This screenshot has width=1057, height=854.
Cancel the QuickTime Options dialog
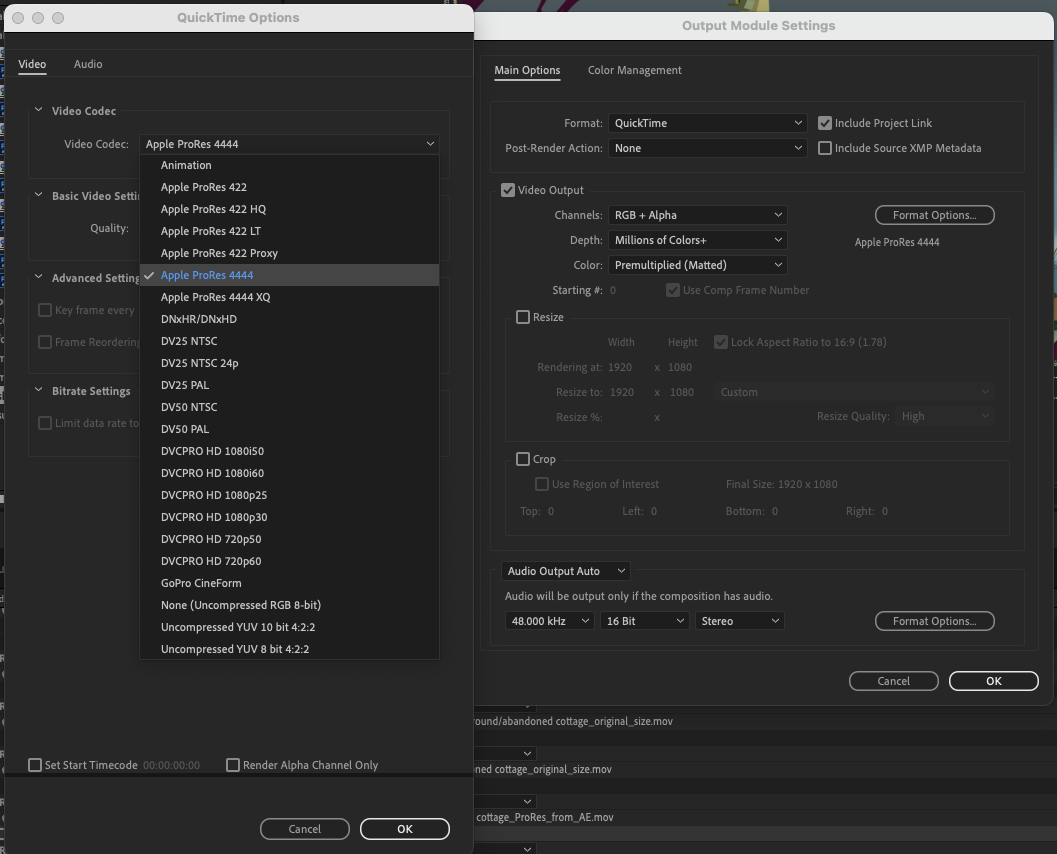[305, 829]
